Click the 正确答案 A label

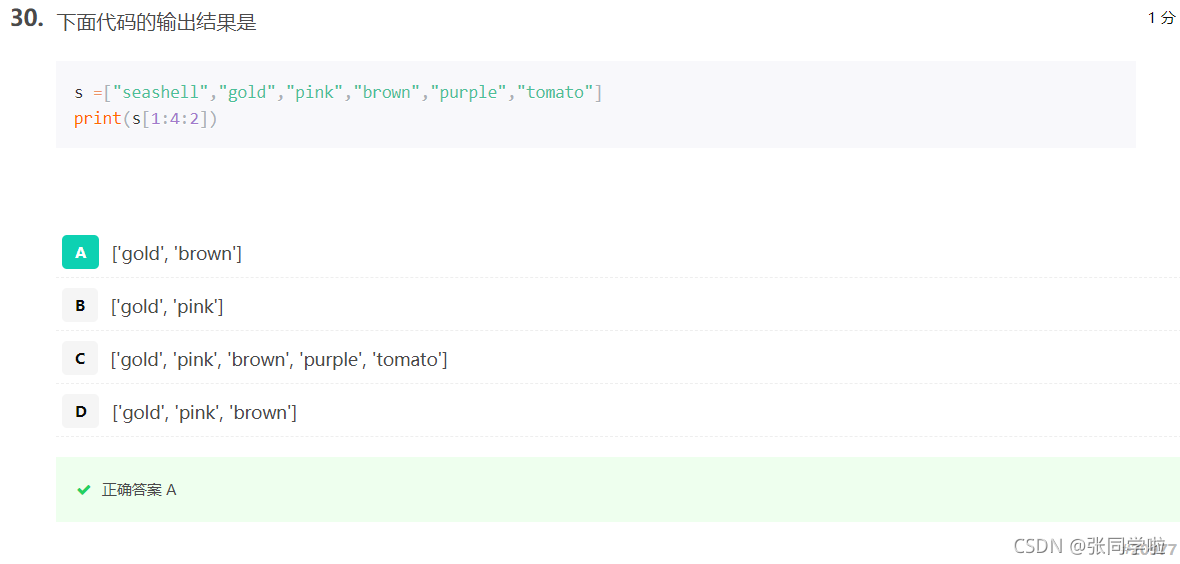pos(139,489)
